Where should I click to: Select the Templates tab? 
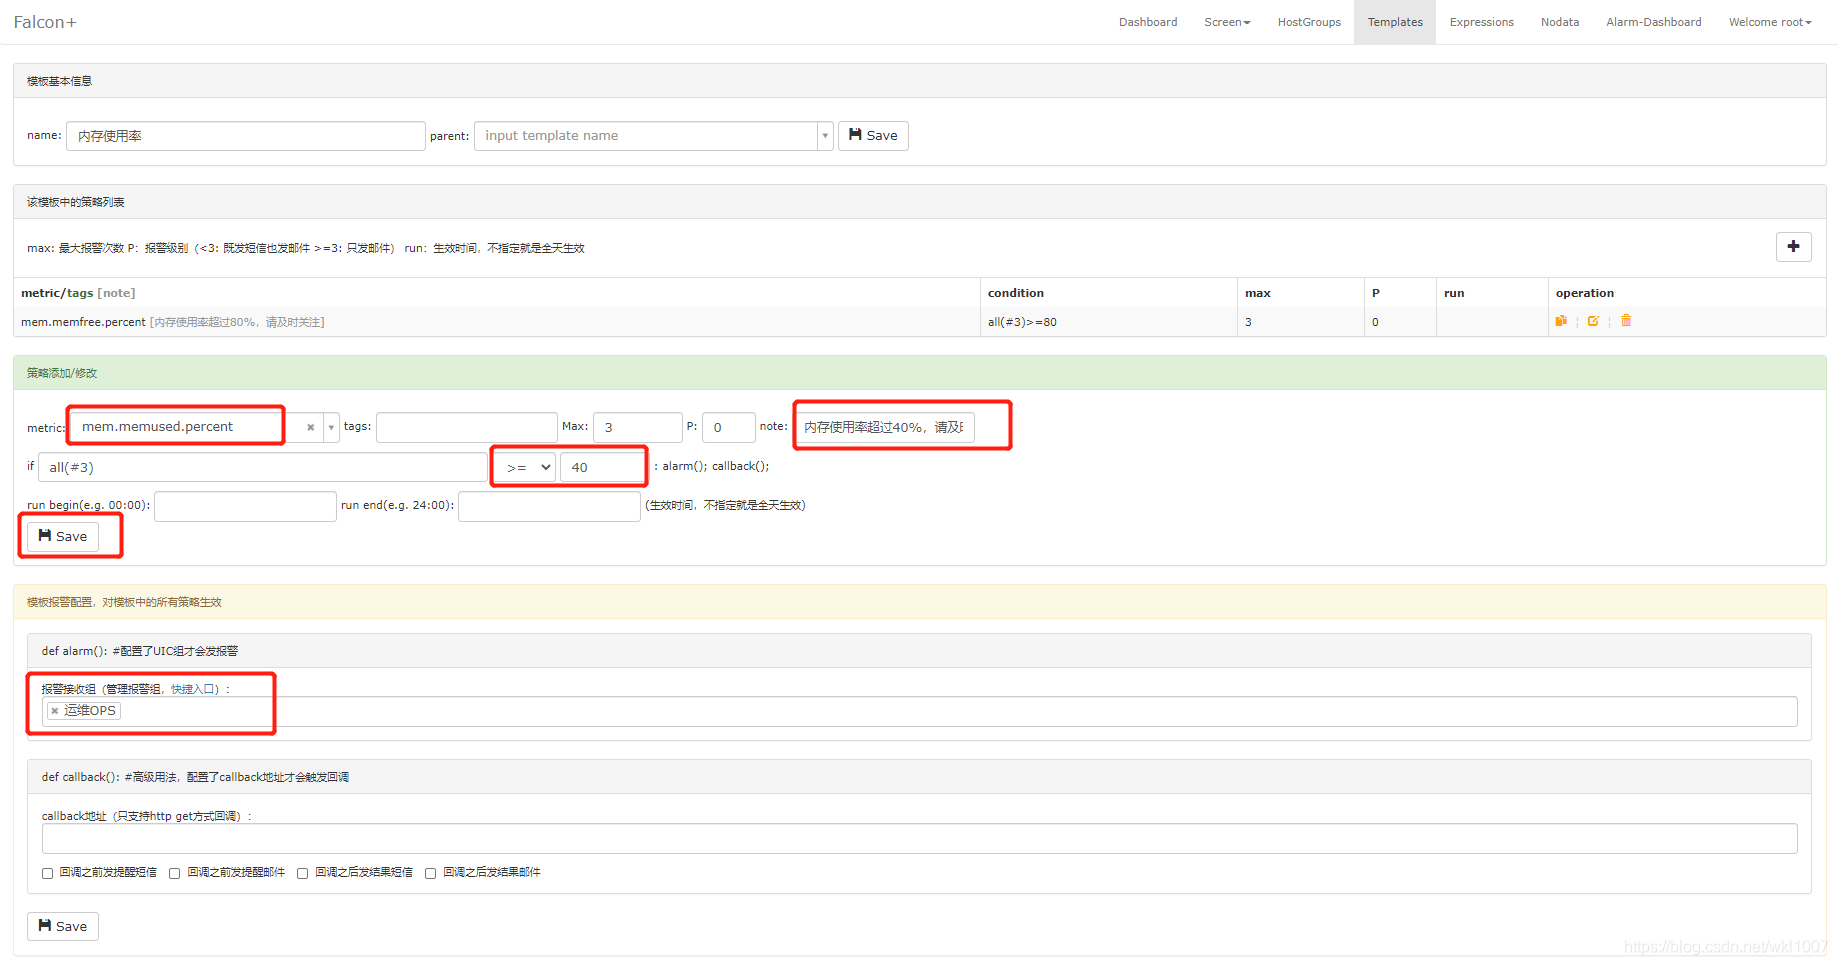click(1395, 22)
